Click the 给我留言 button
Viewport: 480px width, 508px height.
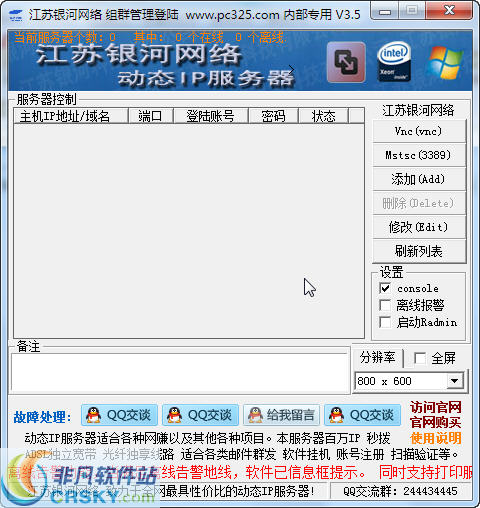[x=282, y=415]
